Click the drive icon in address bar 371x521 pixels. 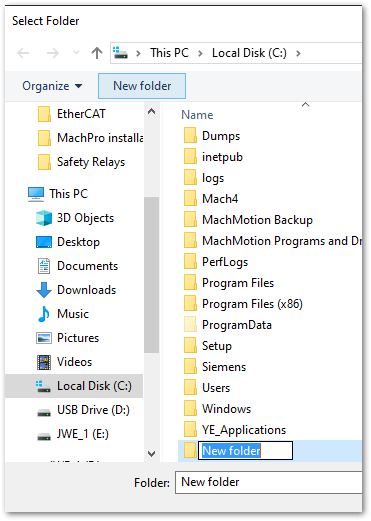(120, 53)
